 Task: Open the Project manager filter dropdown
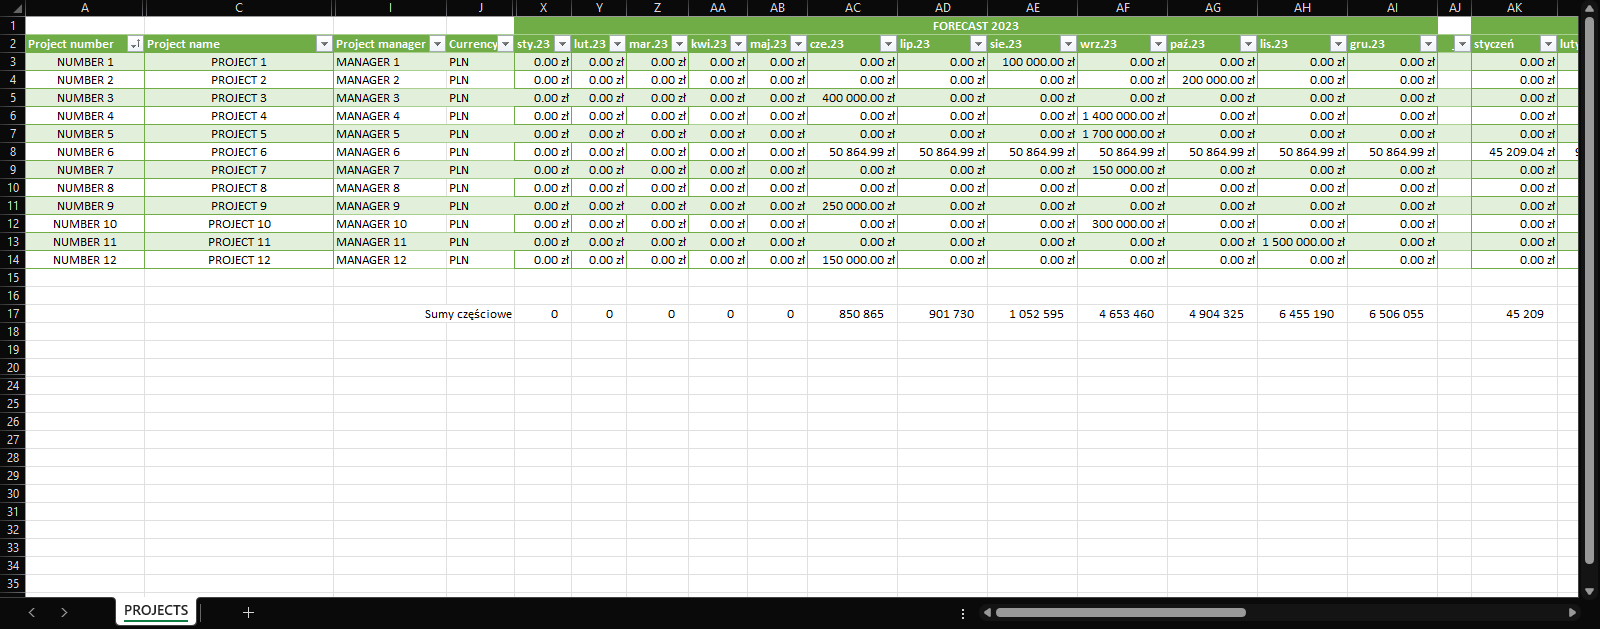(x=437, y=44)
